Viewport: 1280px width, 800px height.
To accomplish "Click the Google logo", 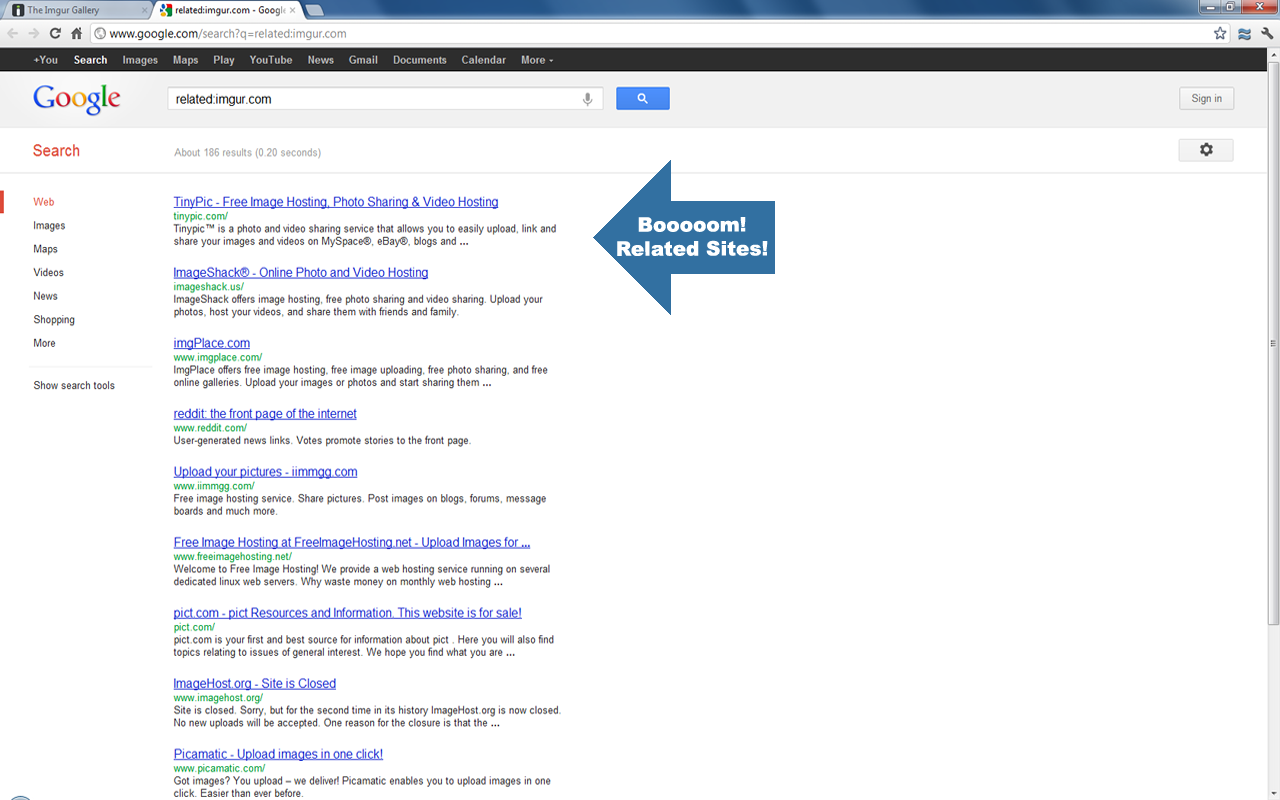I will coord(76,99).
